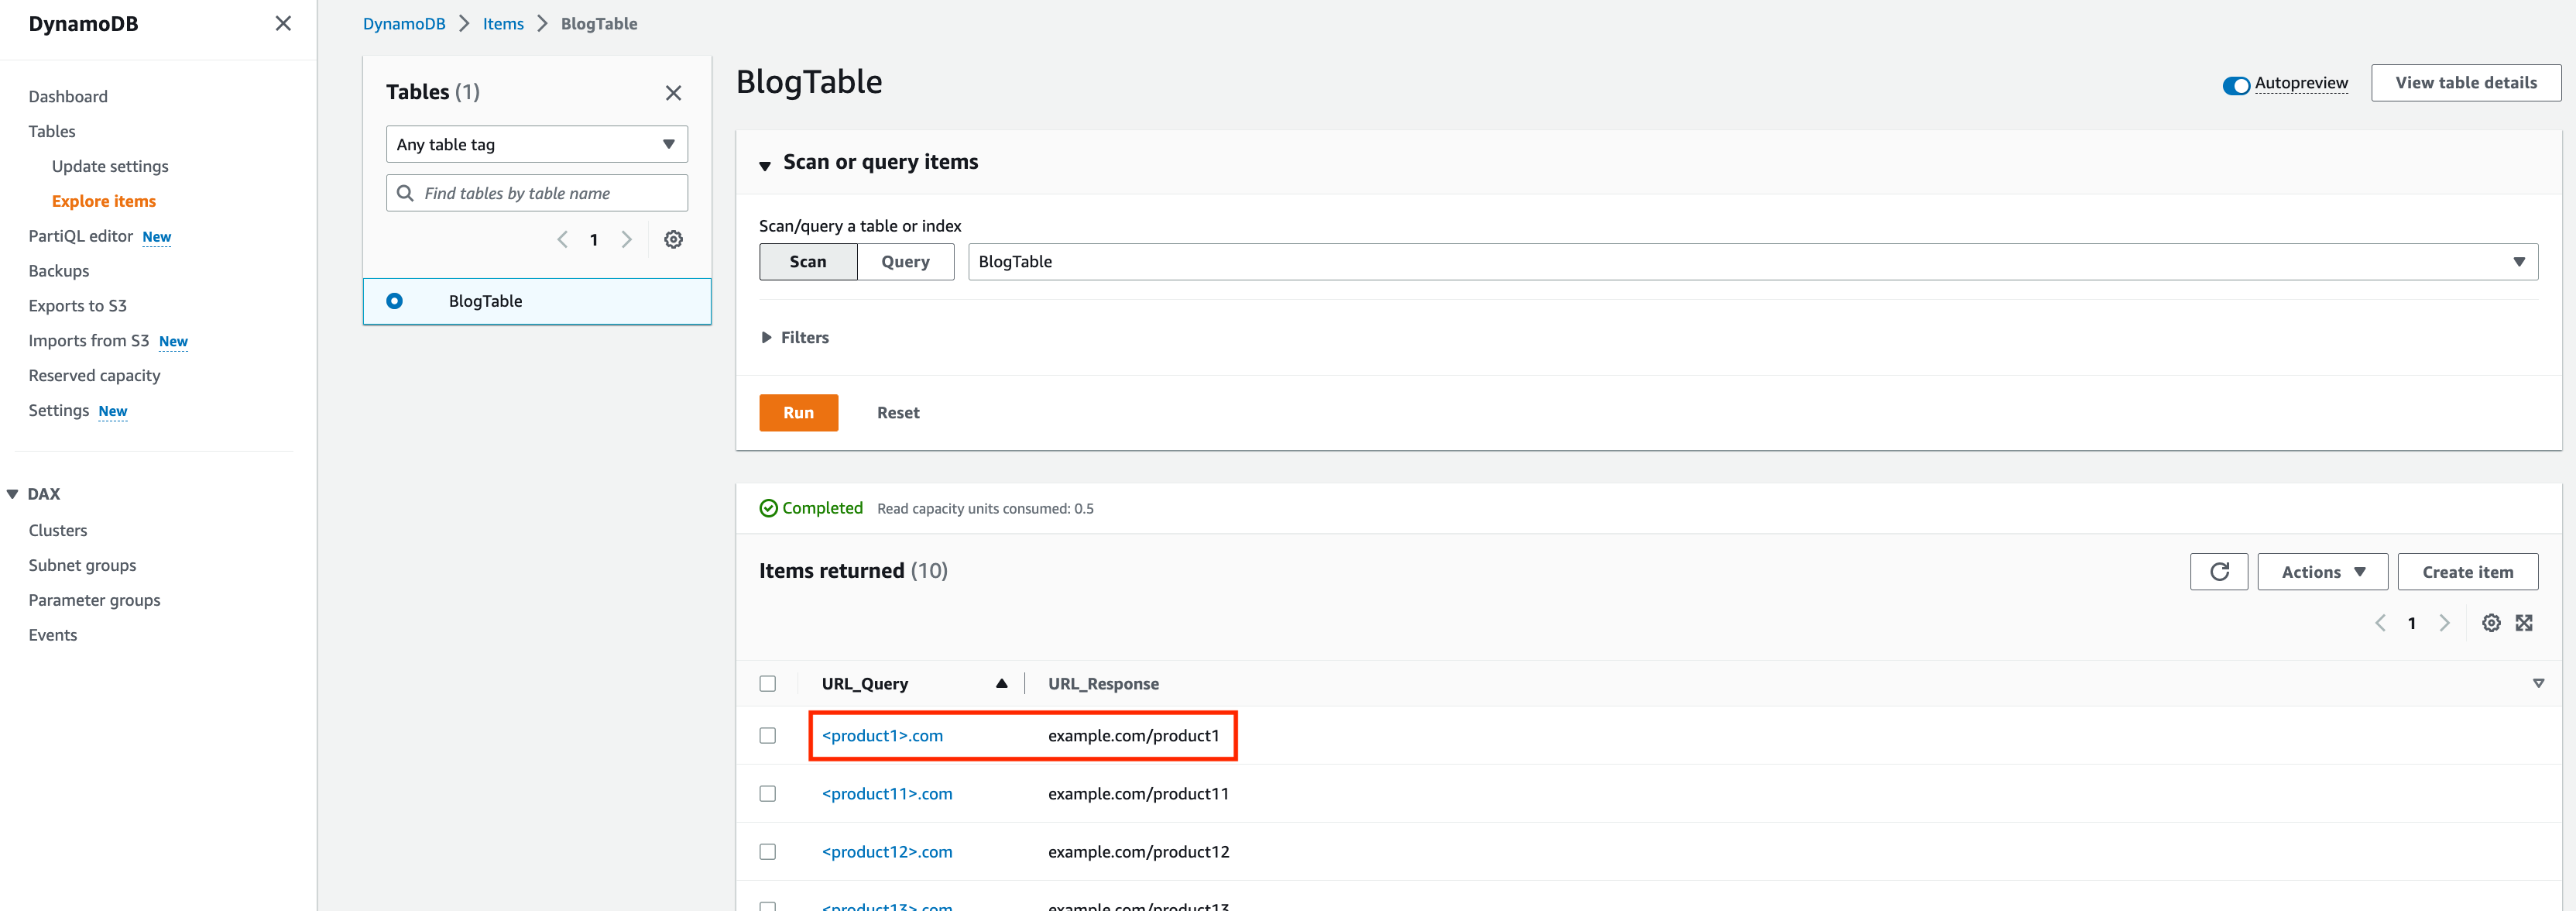2576x911 pixels.
Task: Select the BlogTable radio button
Action: [395, 300]
